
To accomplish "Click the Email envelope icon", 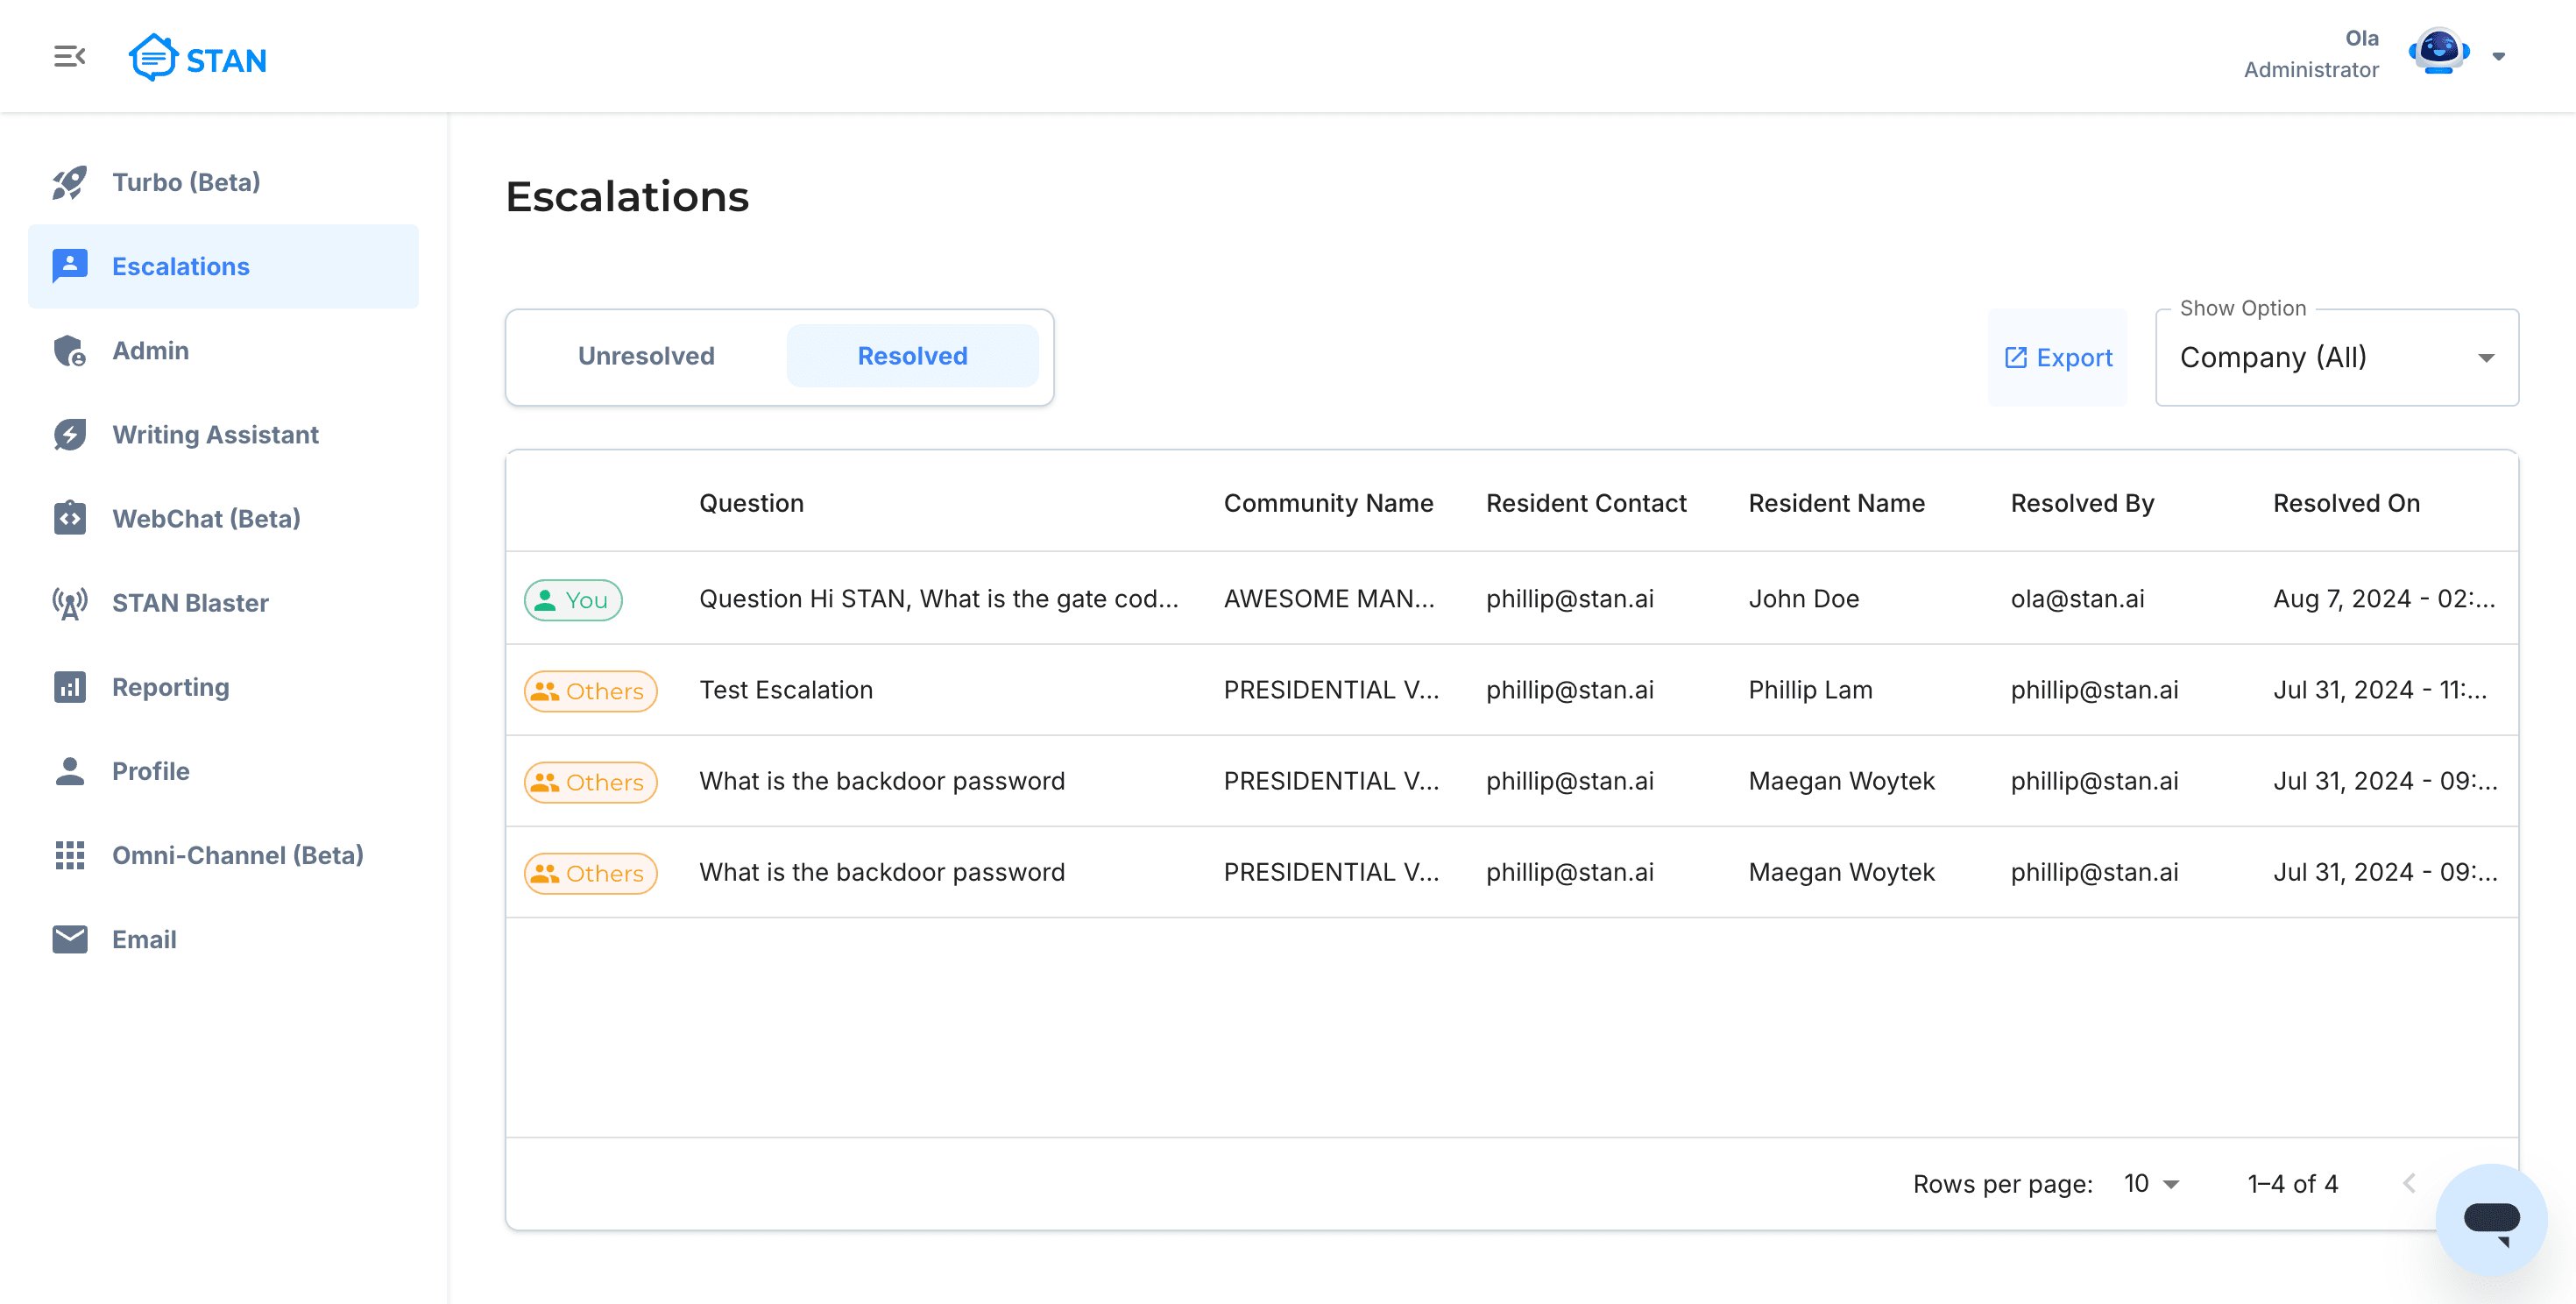I will 69,939.
